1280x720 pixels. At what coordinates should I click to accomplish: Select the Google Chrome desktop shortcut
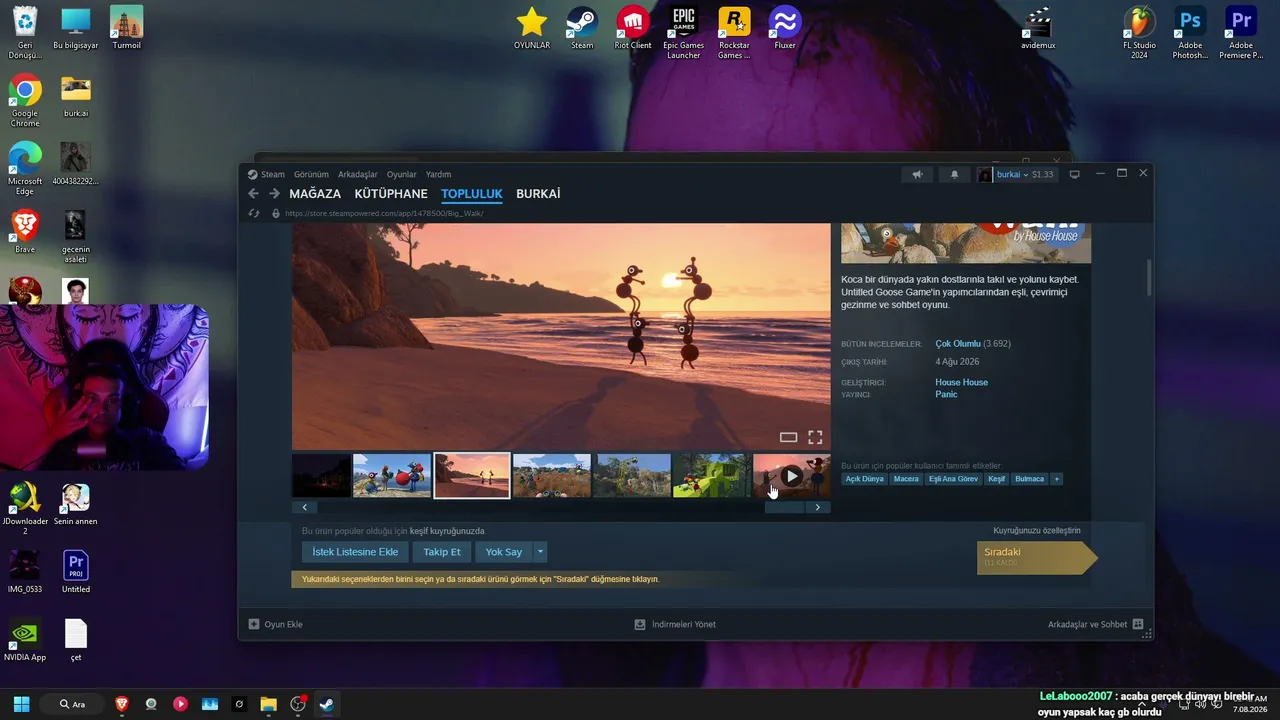click(25, 100)
